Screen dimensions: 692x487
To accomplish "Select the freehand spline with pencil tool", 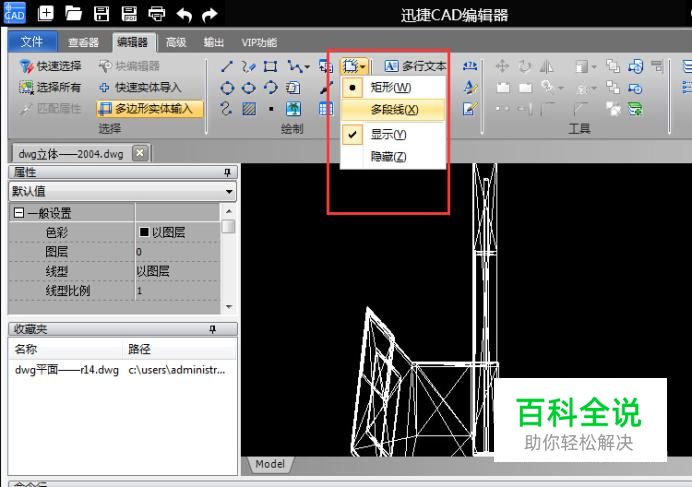I will point(248,67).
